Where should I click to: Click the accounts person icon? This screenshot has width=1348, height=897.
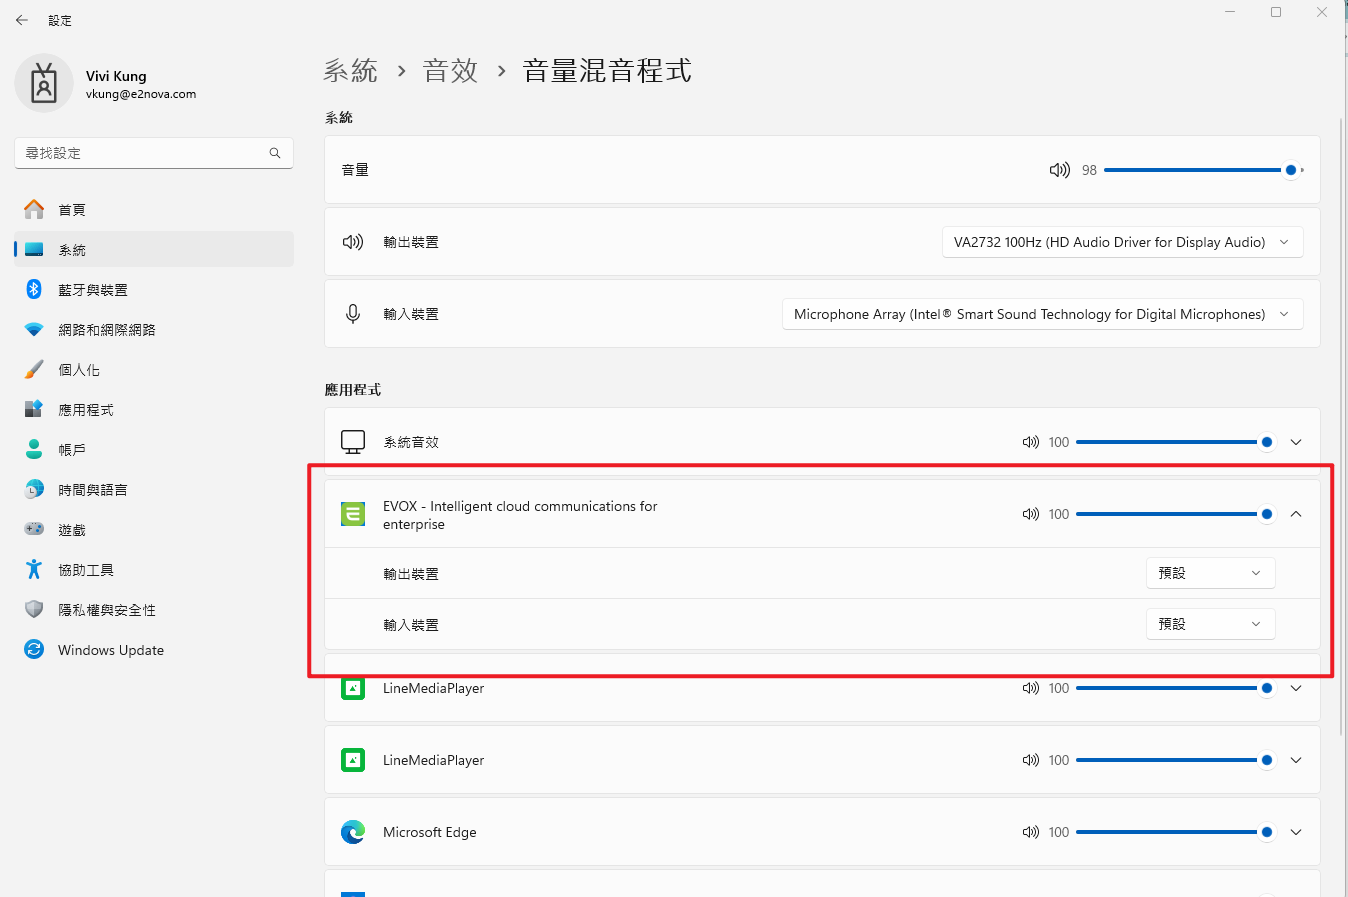point(34,449)
